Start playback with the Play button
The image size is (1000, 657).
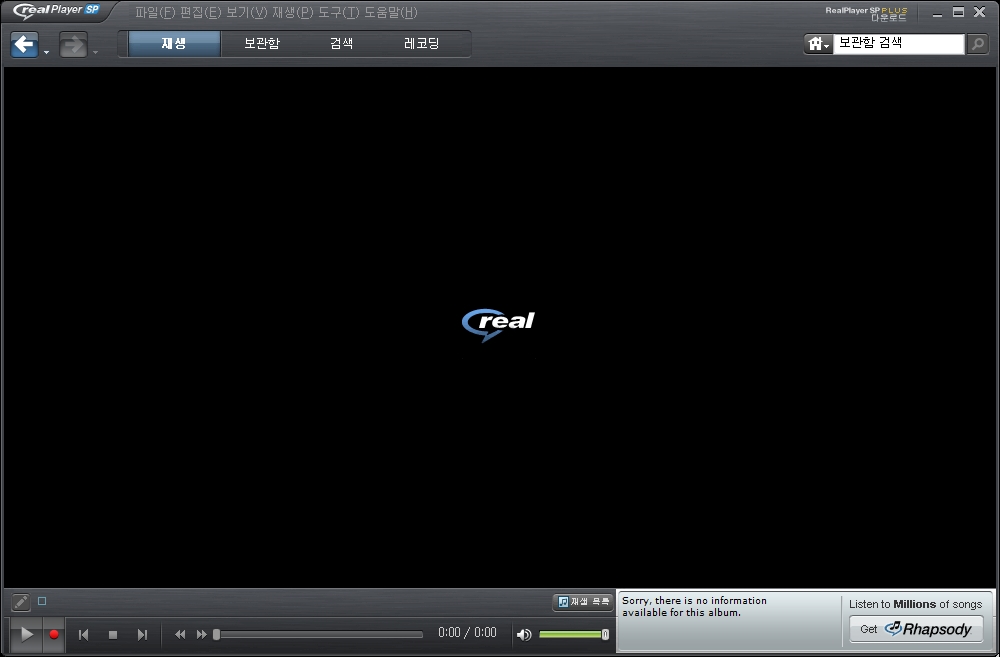(26, 634)
